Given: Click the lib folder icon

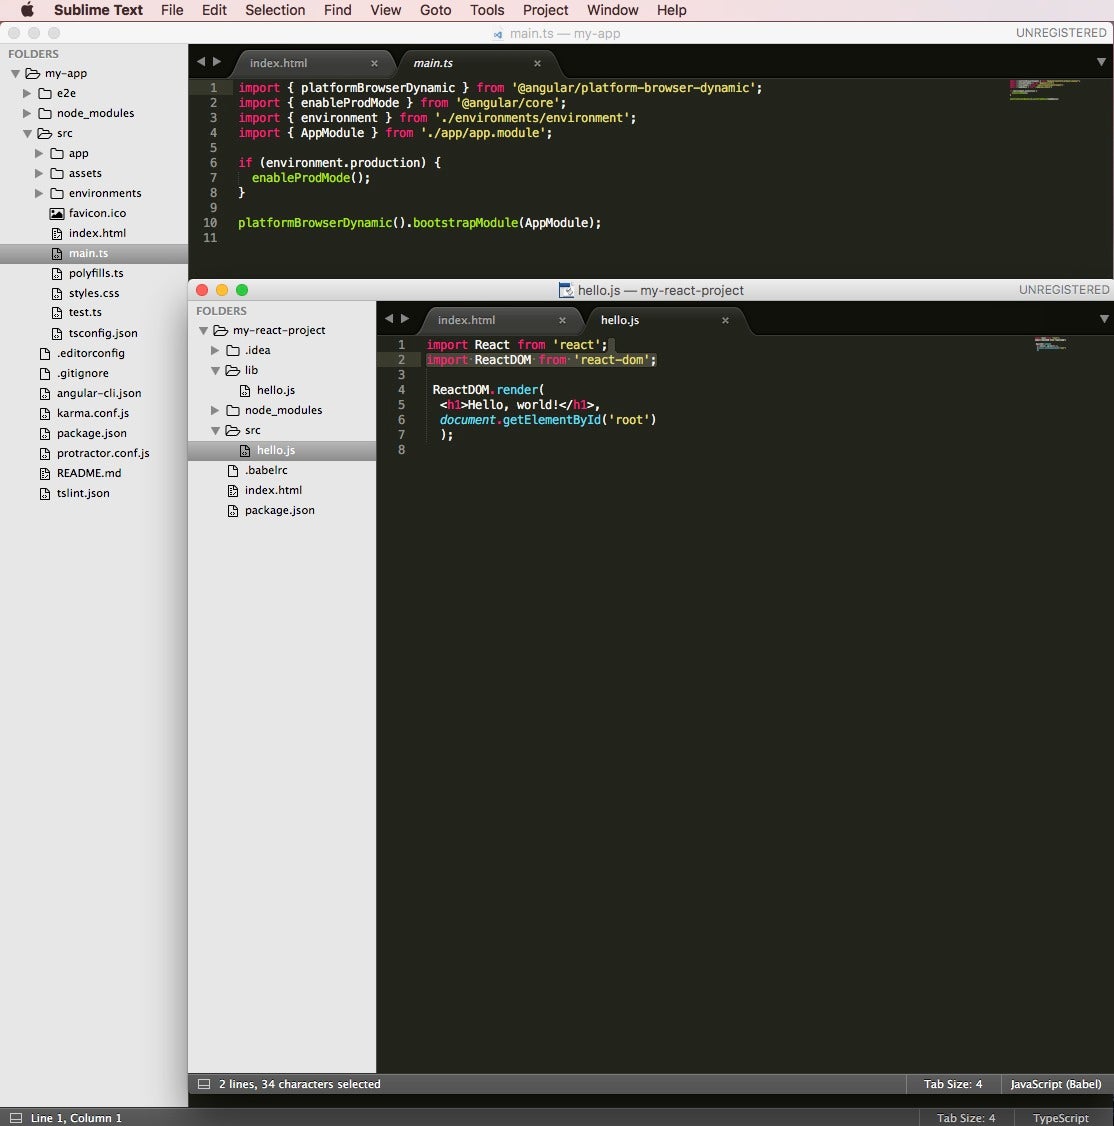Looking at the screenshot, I should (233, 371).
